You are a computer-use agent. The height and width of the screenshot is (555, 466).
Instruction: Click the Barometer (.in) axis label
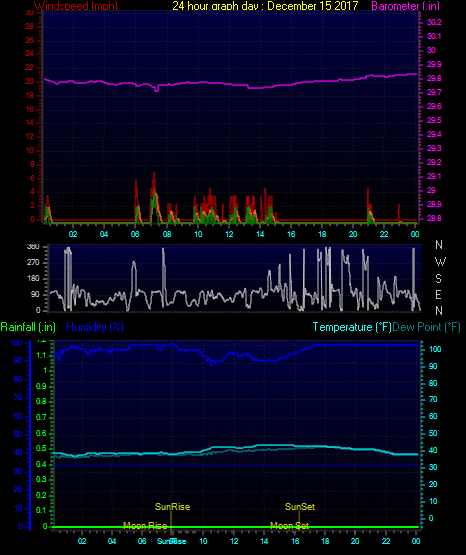coord(405,6)
